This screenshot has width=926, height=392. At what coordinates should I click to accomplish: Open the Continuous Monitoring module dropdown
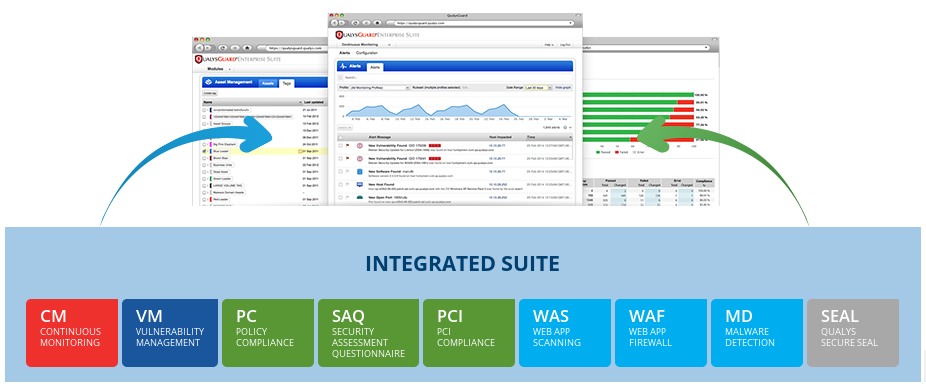[367, 44]
